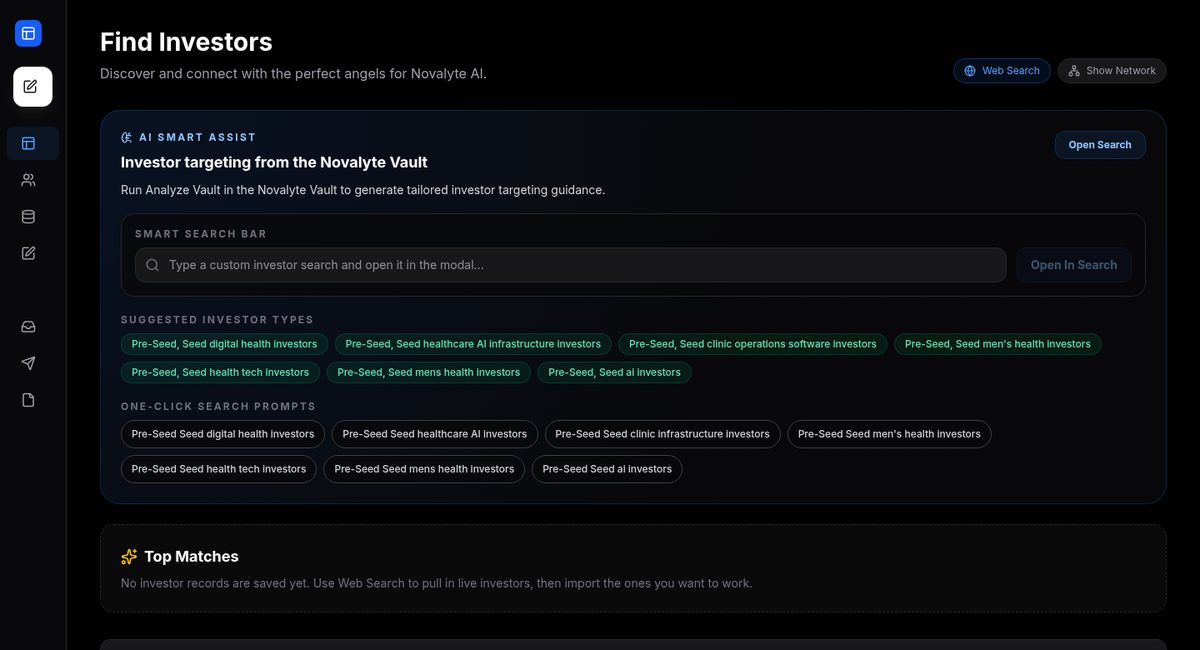Click 'Discover and connect with the perfect angels' subtitle
1200x650 pixels.
coord(293,74)
